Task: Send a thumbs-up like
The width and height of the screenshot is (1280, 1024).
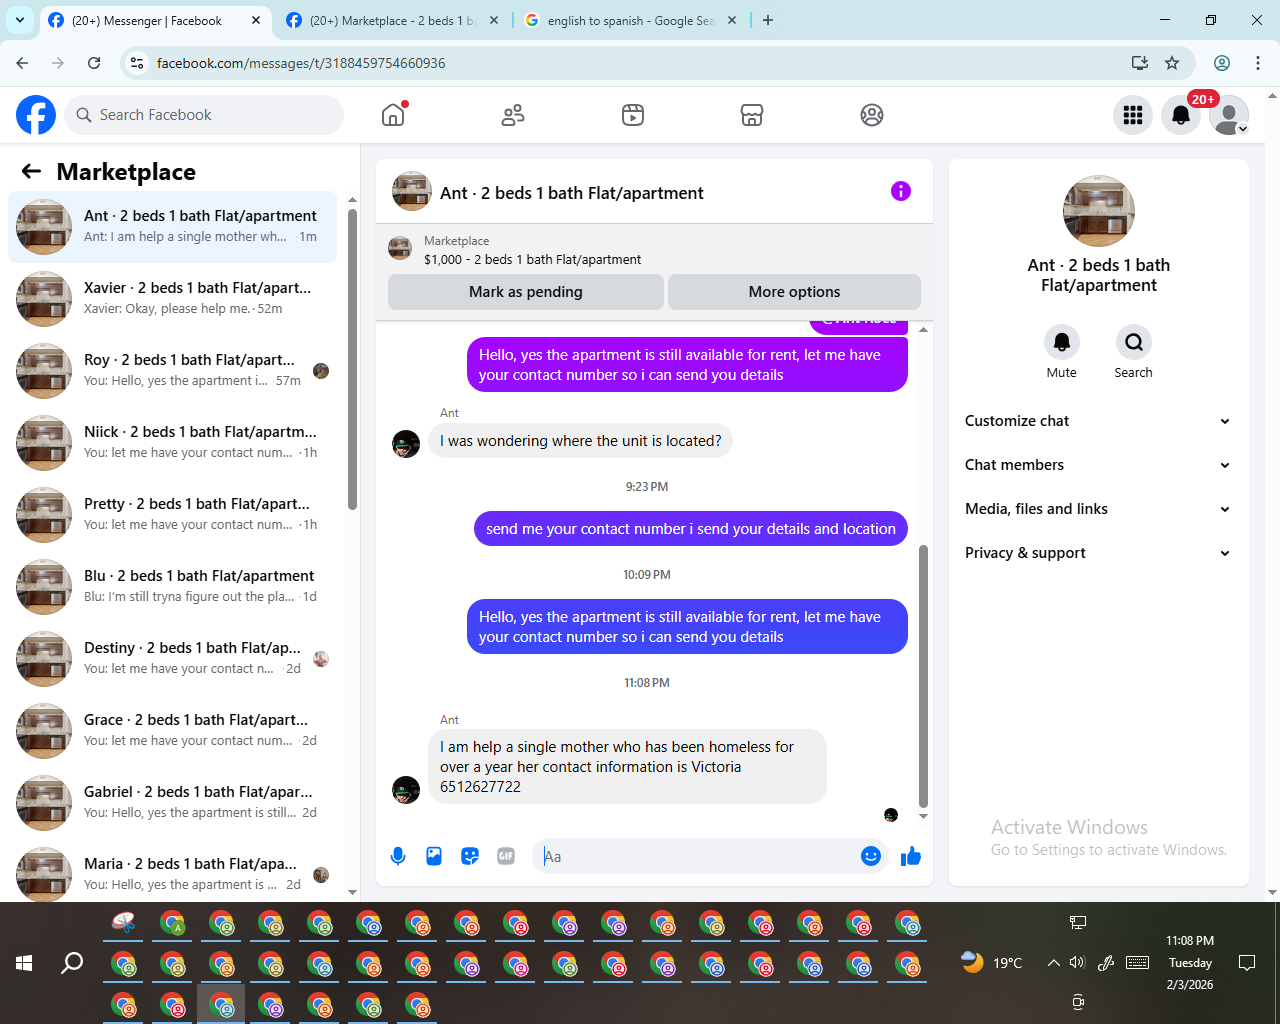Action: [911, 856]
